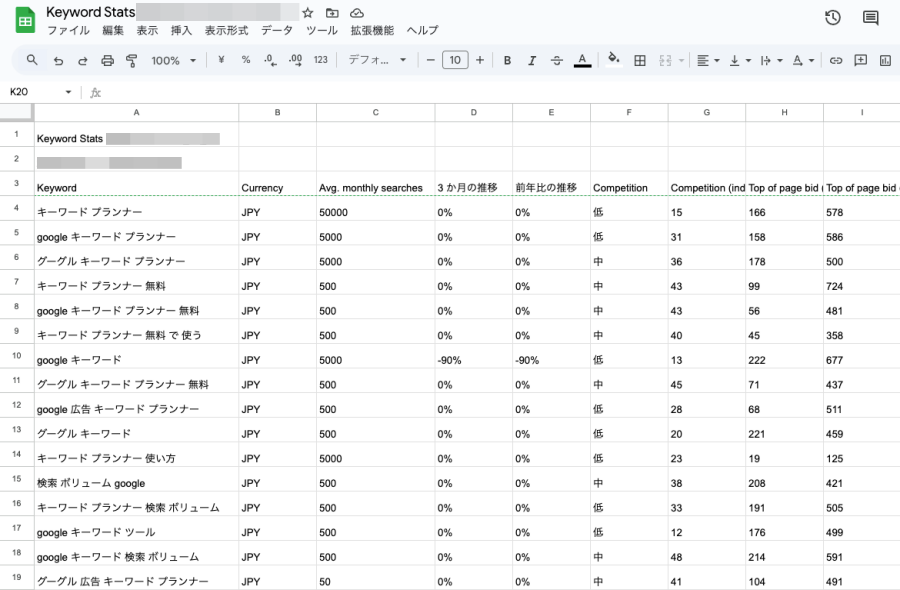Image resolution: width=900 pixels, height=590 pixels.
Task: Open the text color picker
Action: (582, 60)
